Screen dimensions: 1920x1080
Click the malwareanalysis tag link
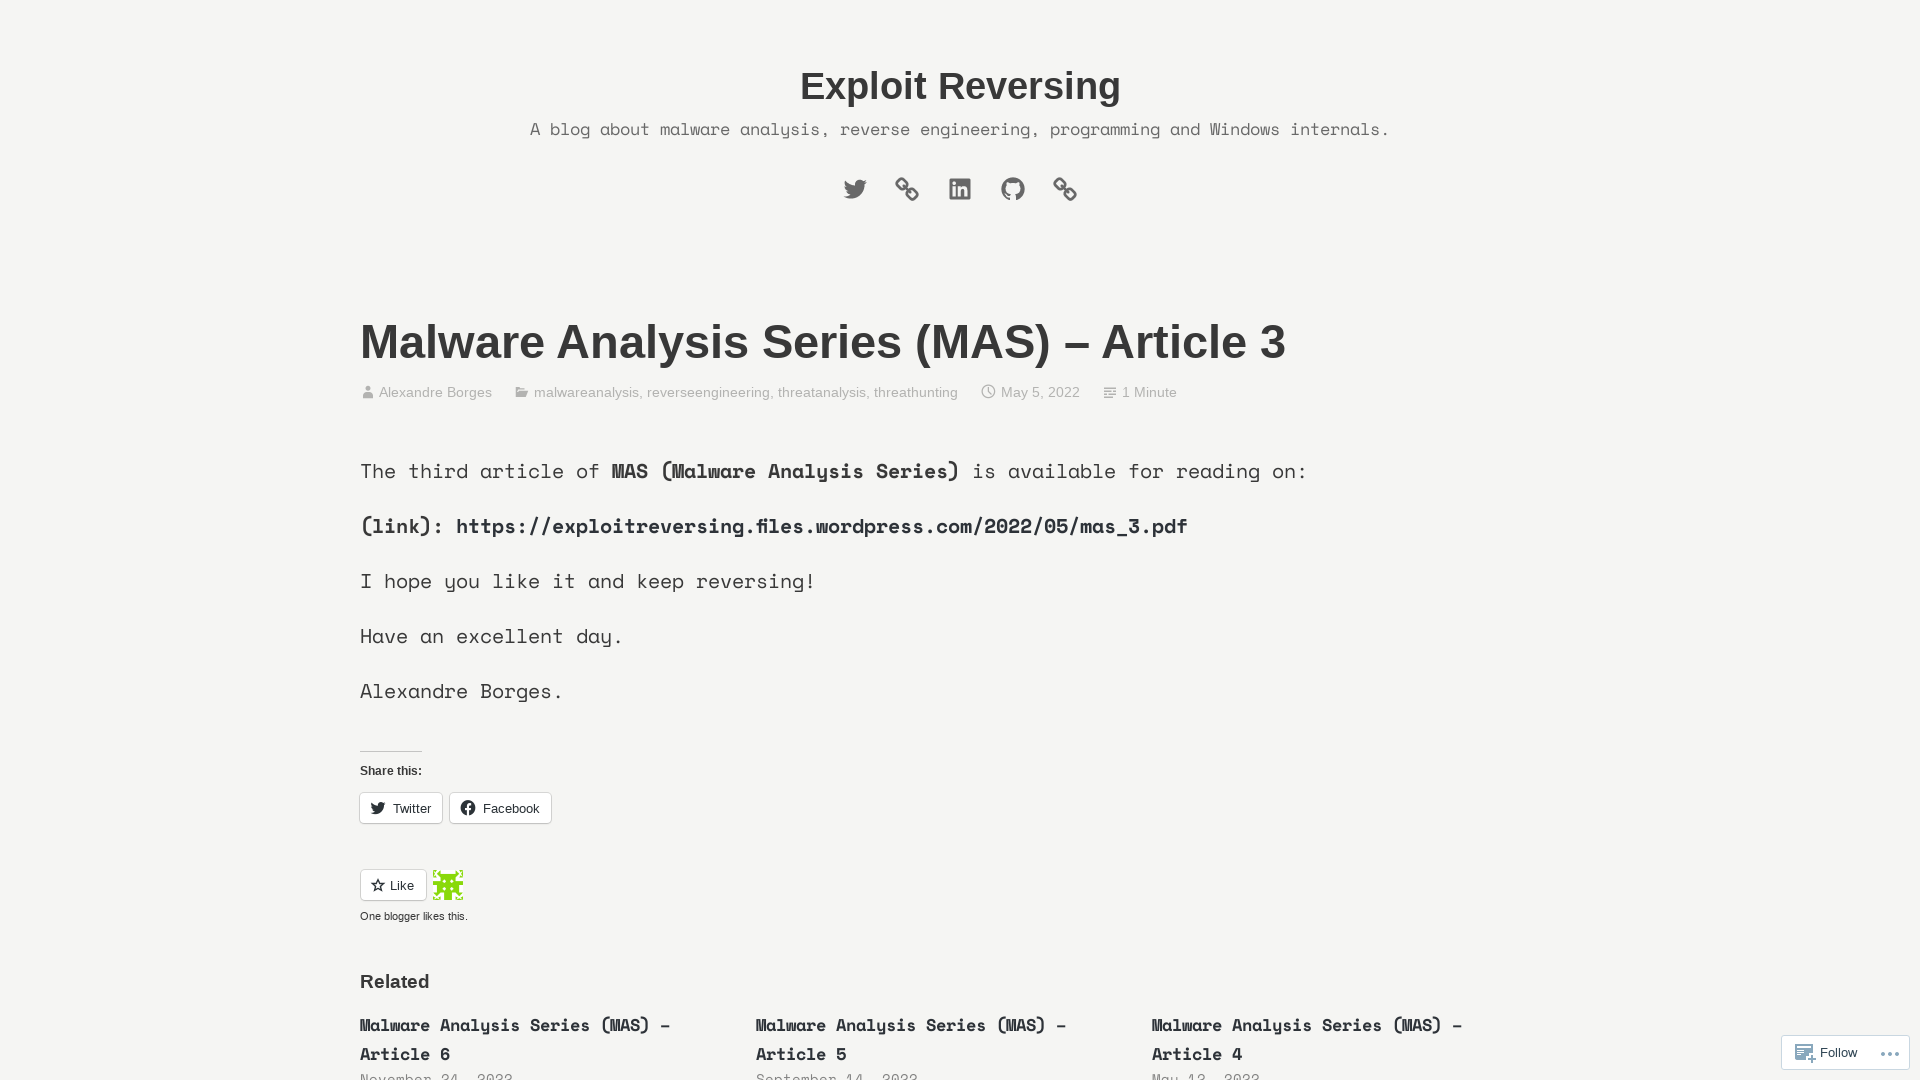coord(585,392)
